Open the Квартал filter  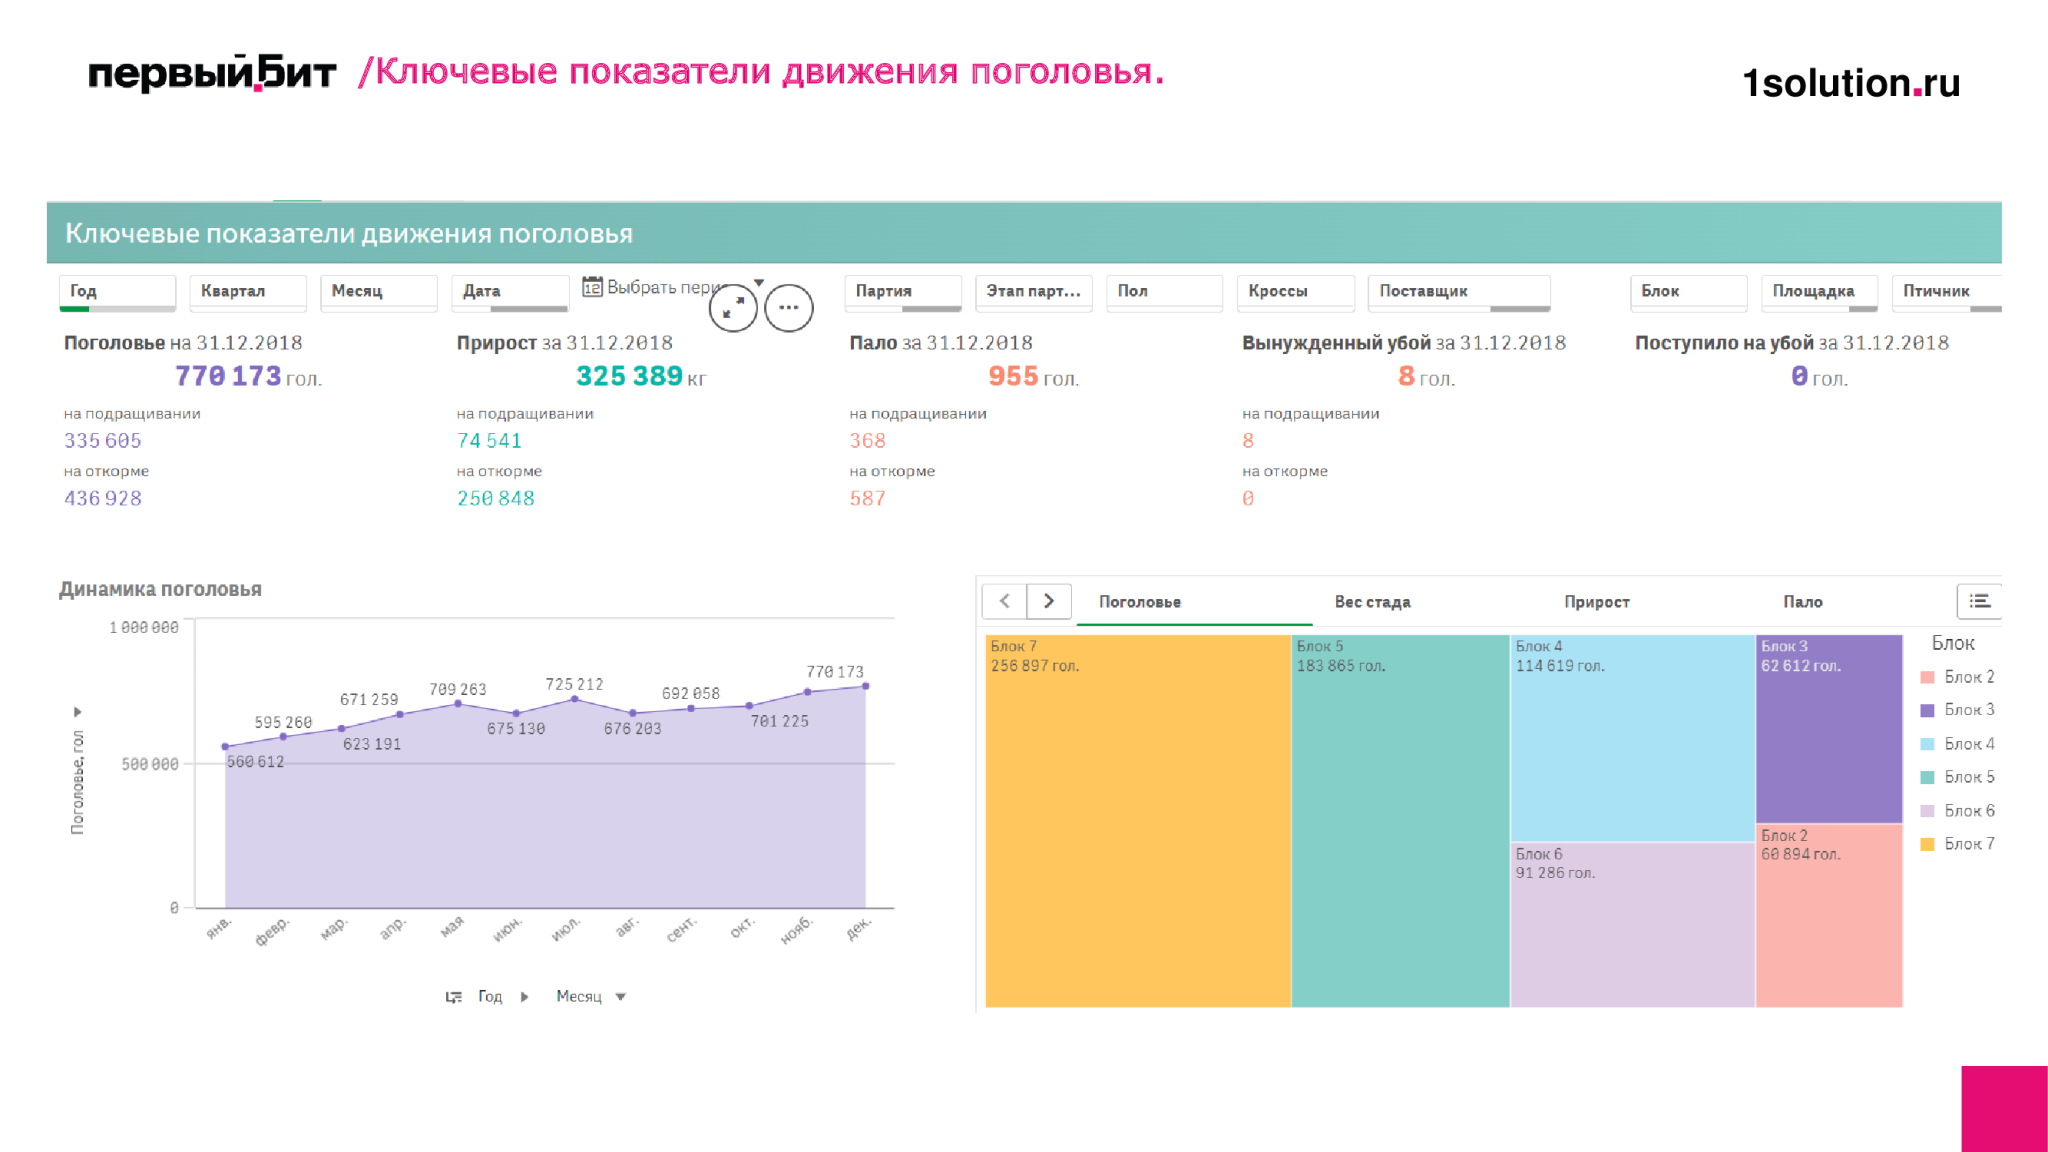click(x=248, y=292)
